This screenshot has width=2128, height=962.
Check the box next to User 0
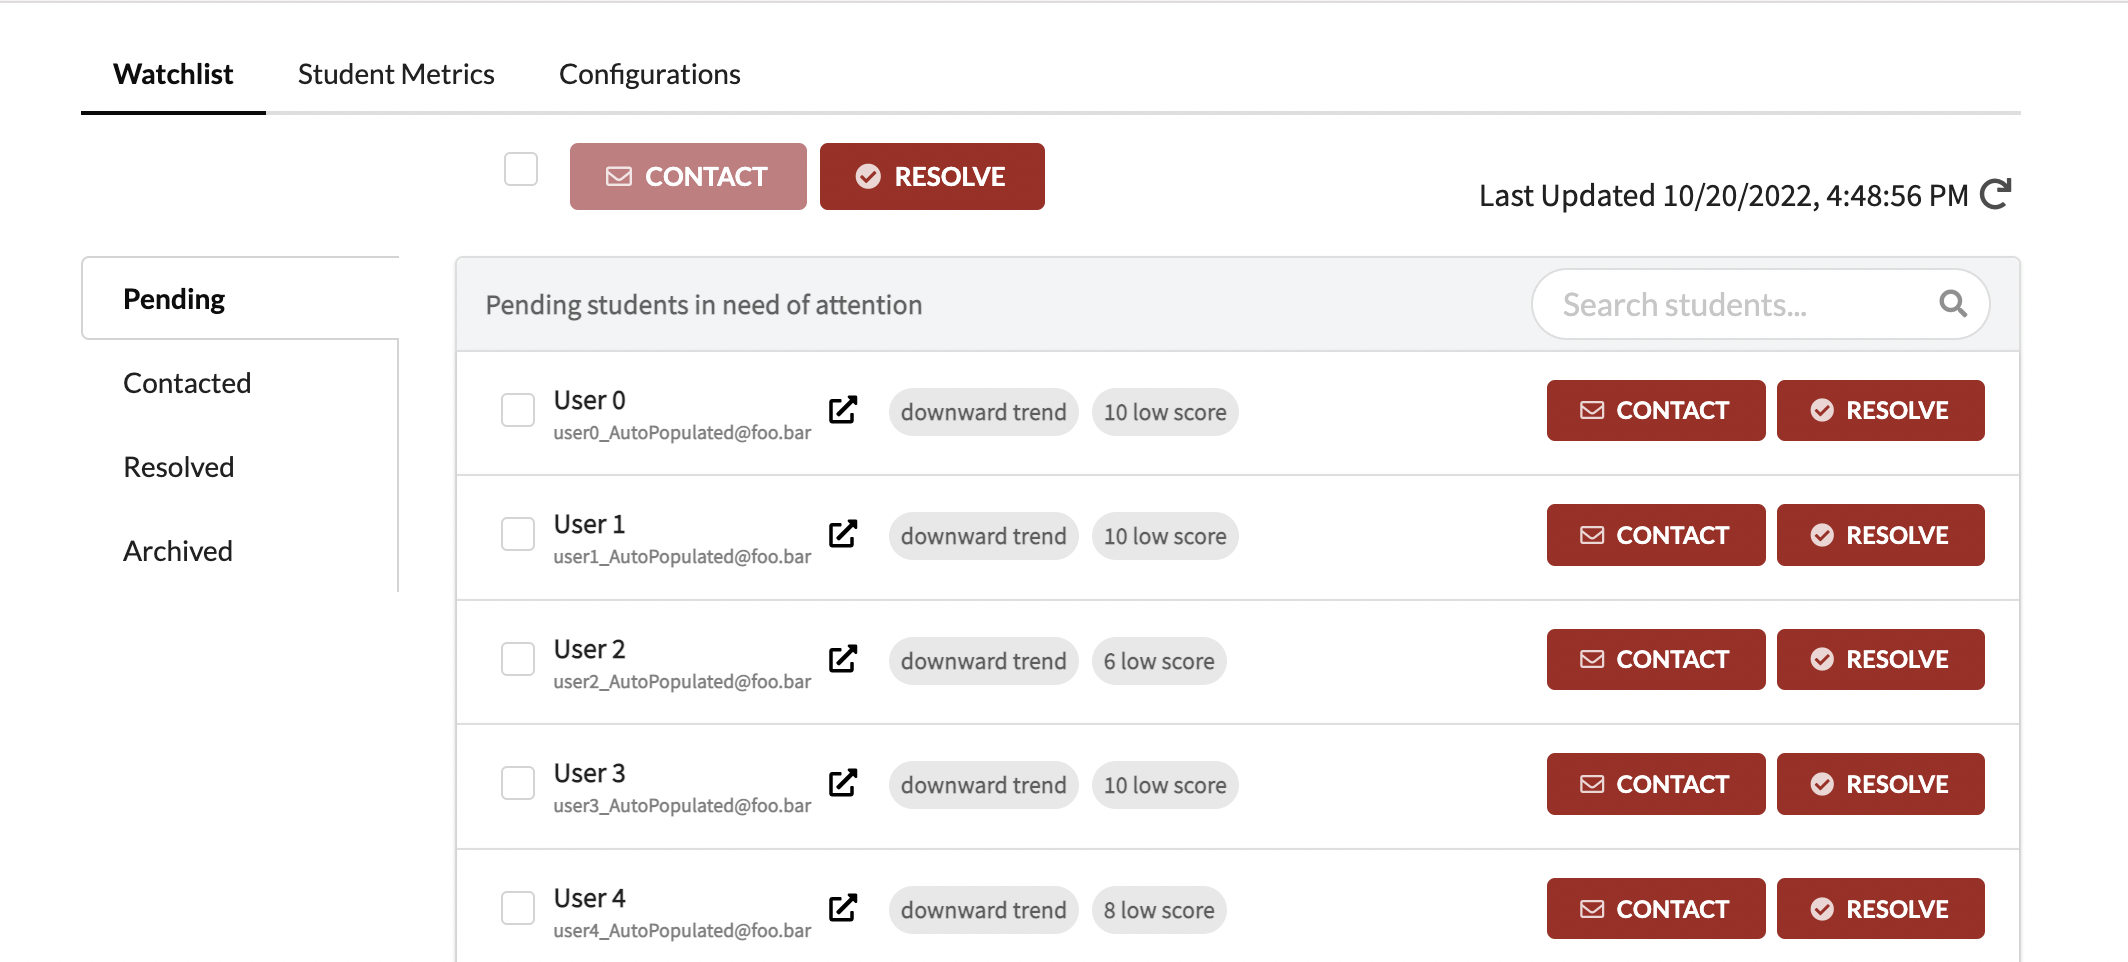click(518, 410)
